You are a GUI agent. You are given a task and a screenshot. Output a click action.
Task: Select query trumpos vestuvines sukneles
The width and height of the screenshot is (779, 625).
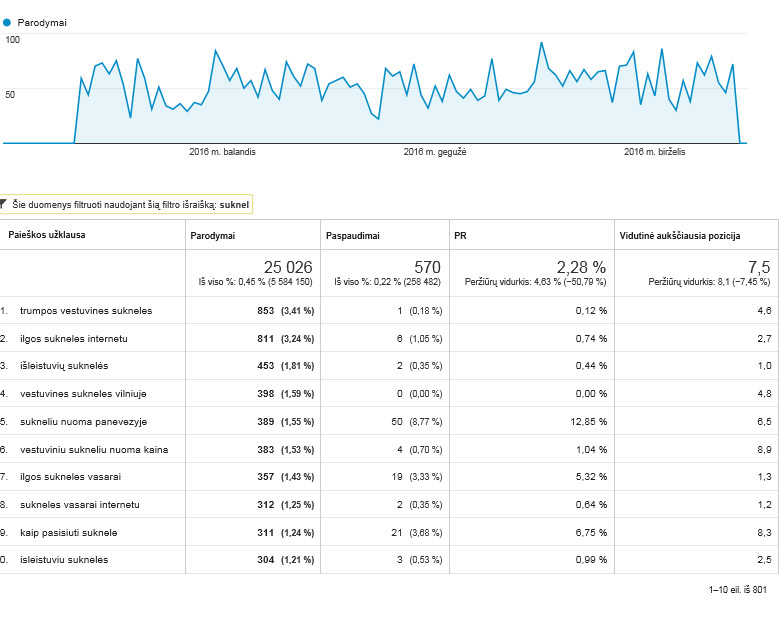(x=86, y=311)
